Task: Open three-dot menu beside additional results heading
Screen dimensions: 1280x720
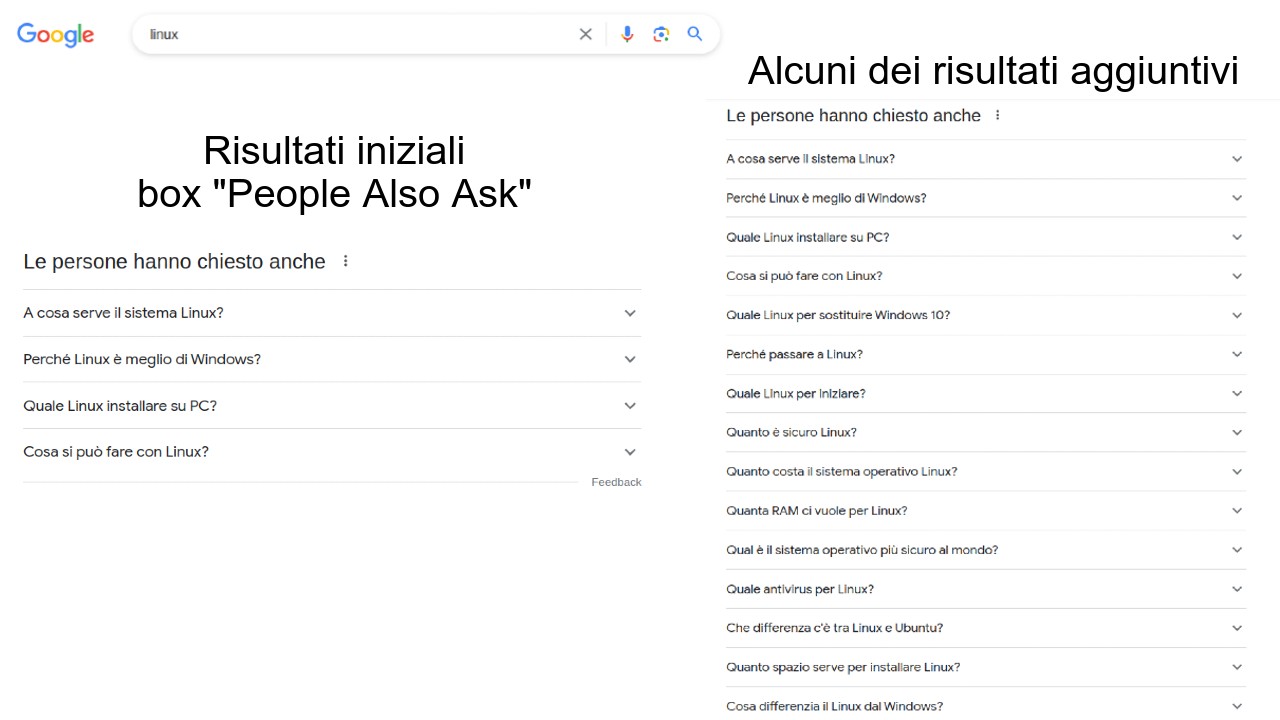Action: 997,115
